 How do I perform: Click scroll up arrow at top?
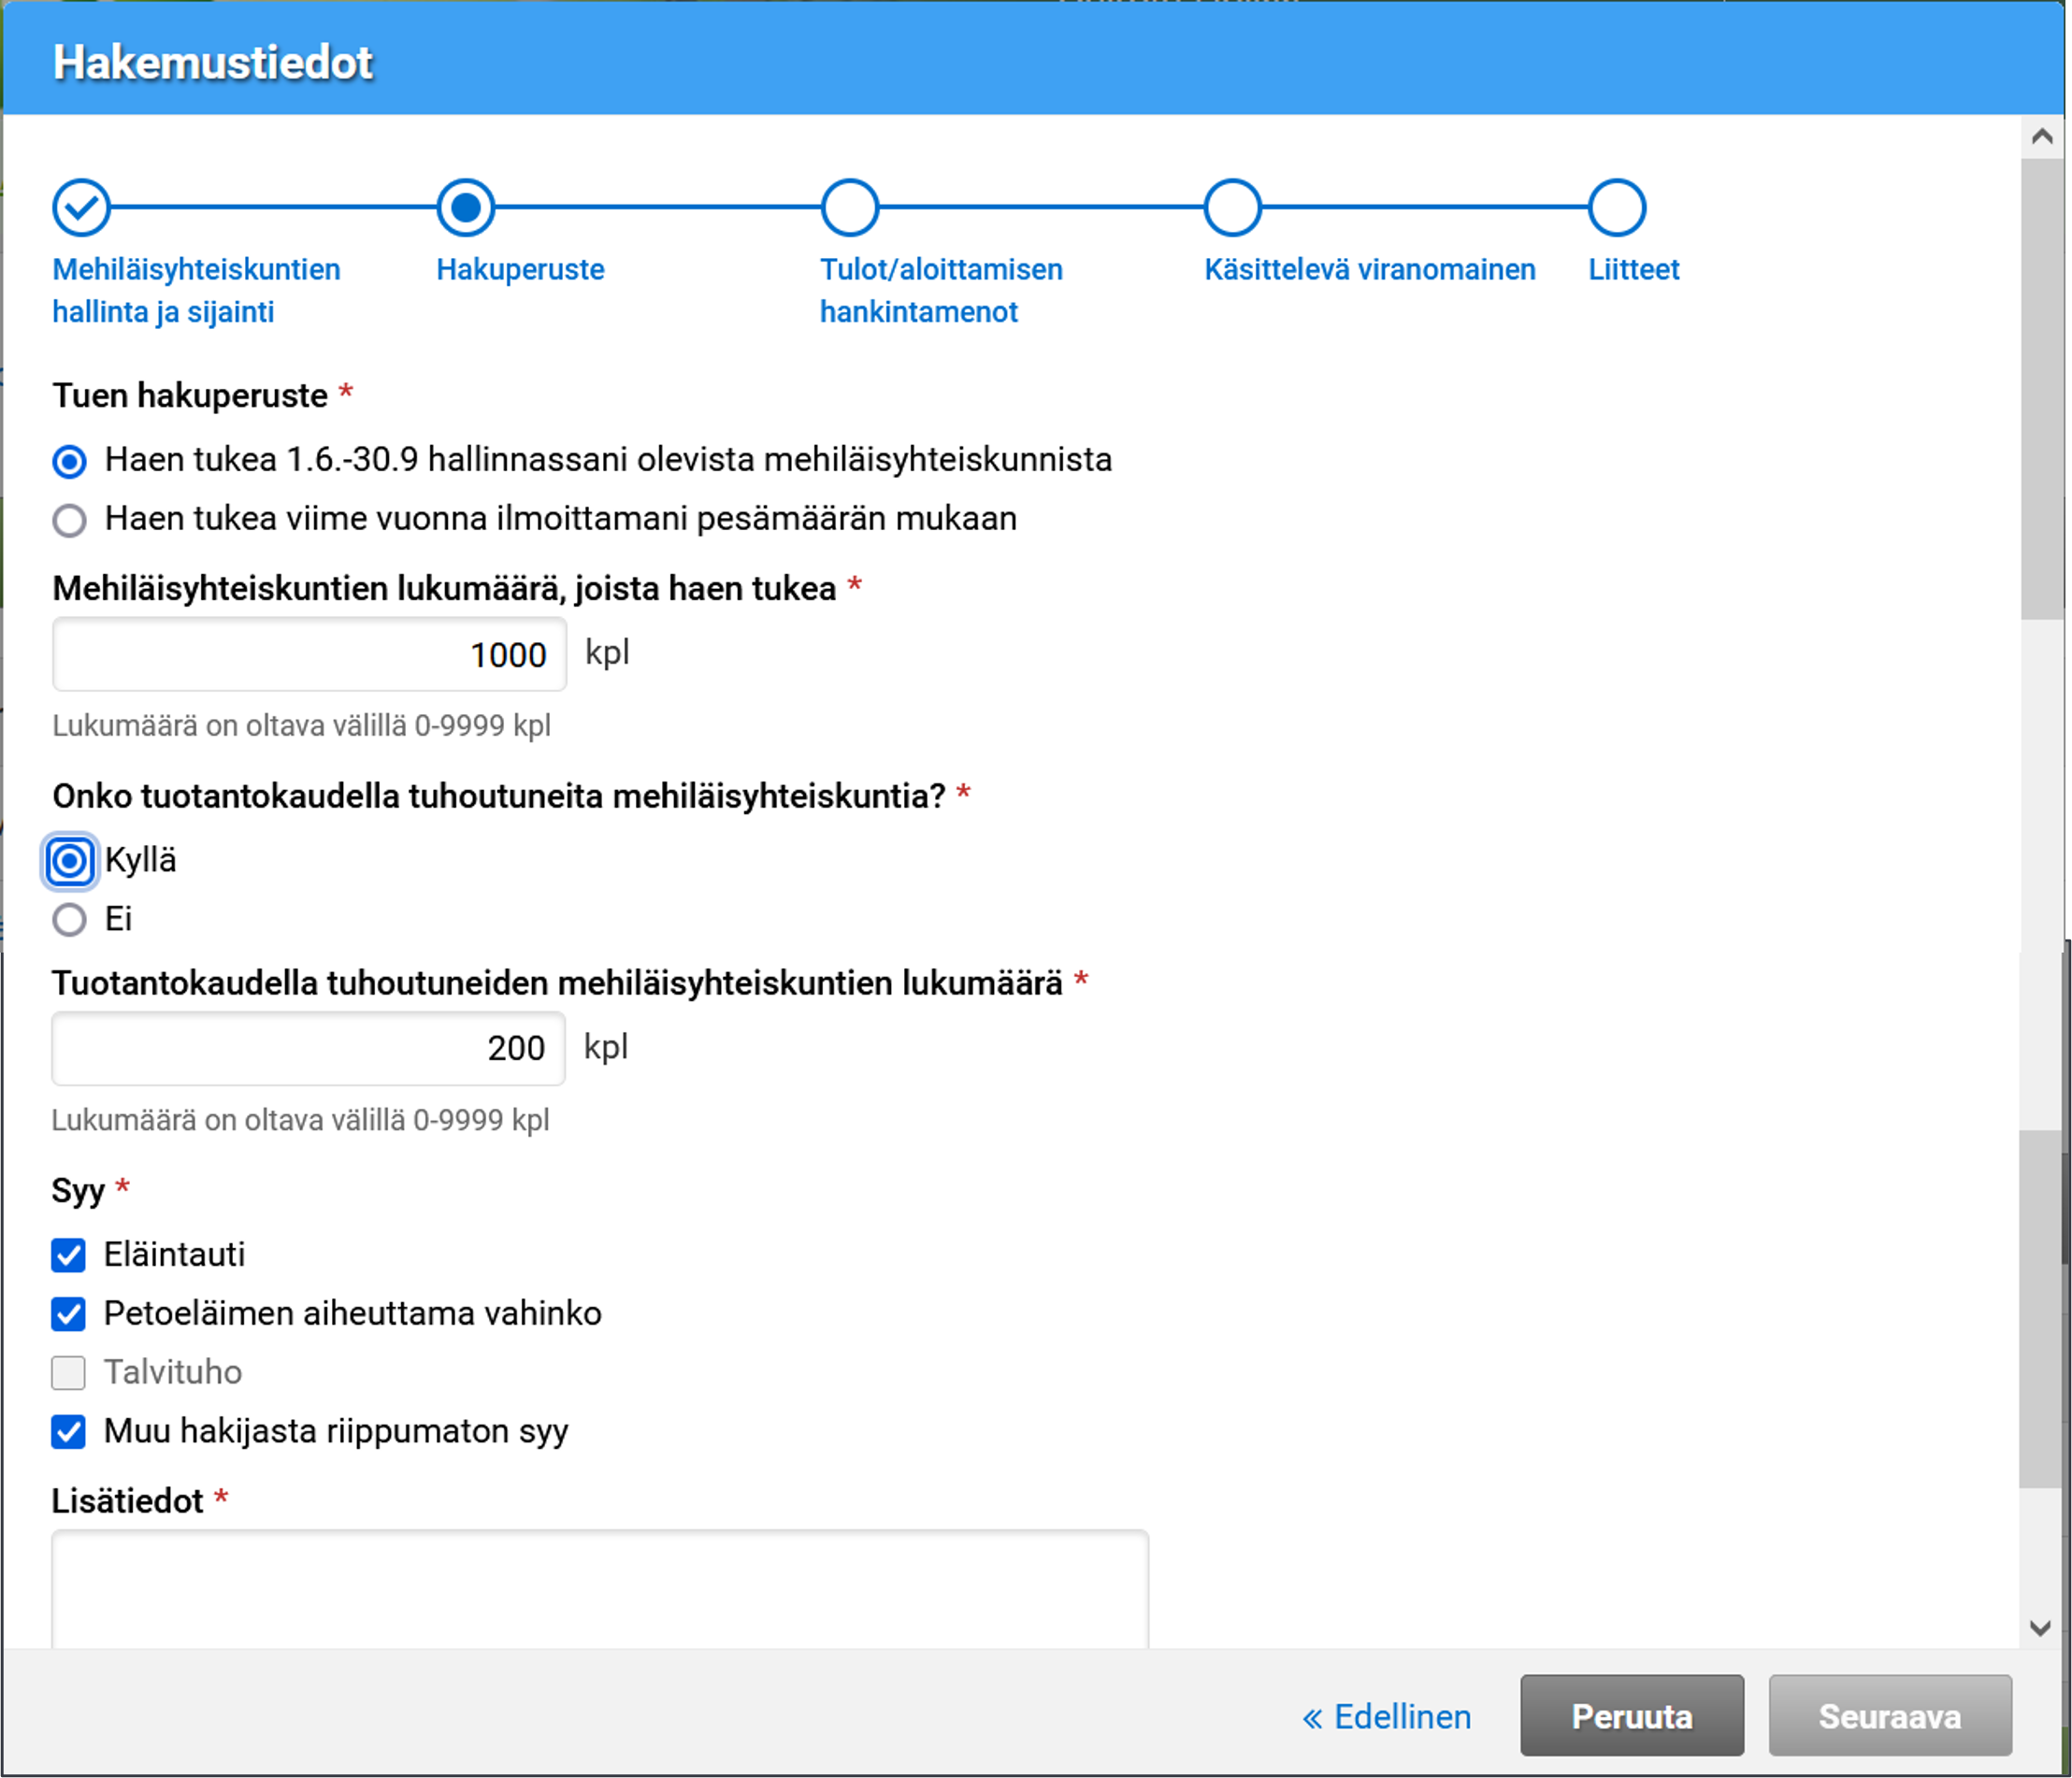pyautogui.click(x=2042, y=137)
